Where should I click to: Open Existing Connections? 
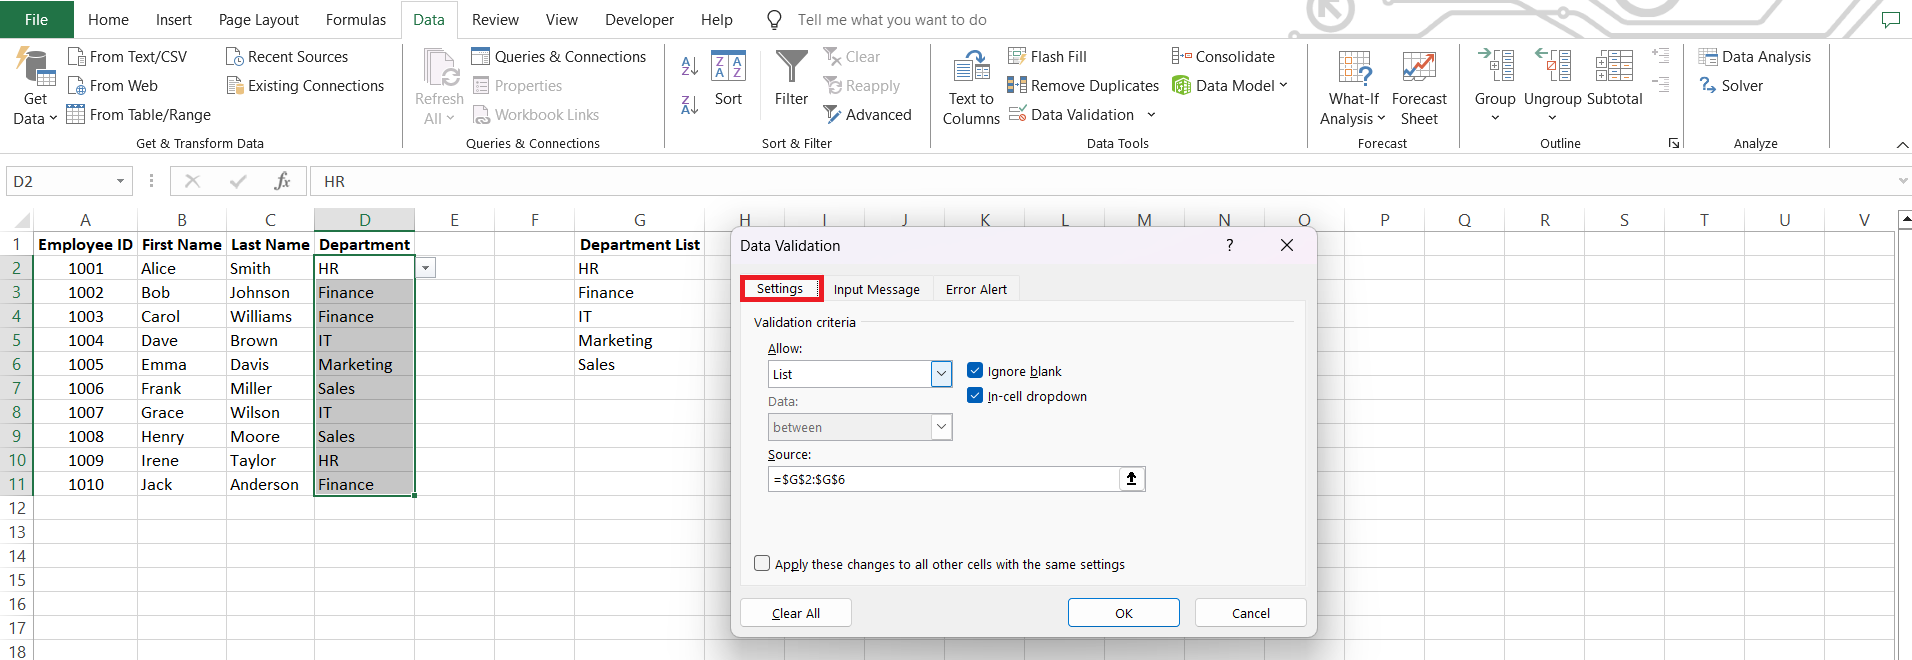pyautogui.click(x=305, y=86)
